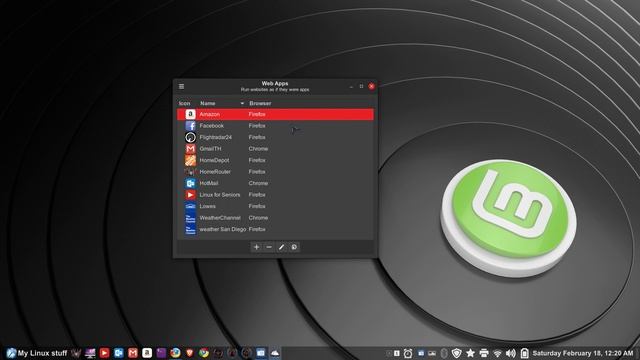
Task: Click the Outlook launcher in the taskbar
Action: pyautogui.click(x=119, y=353)
